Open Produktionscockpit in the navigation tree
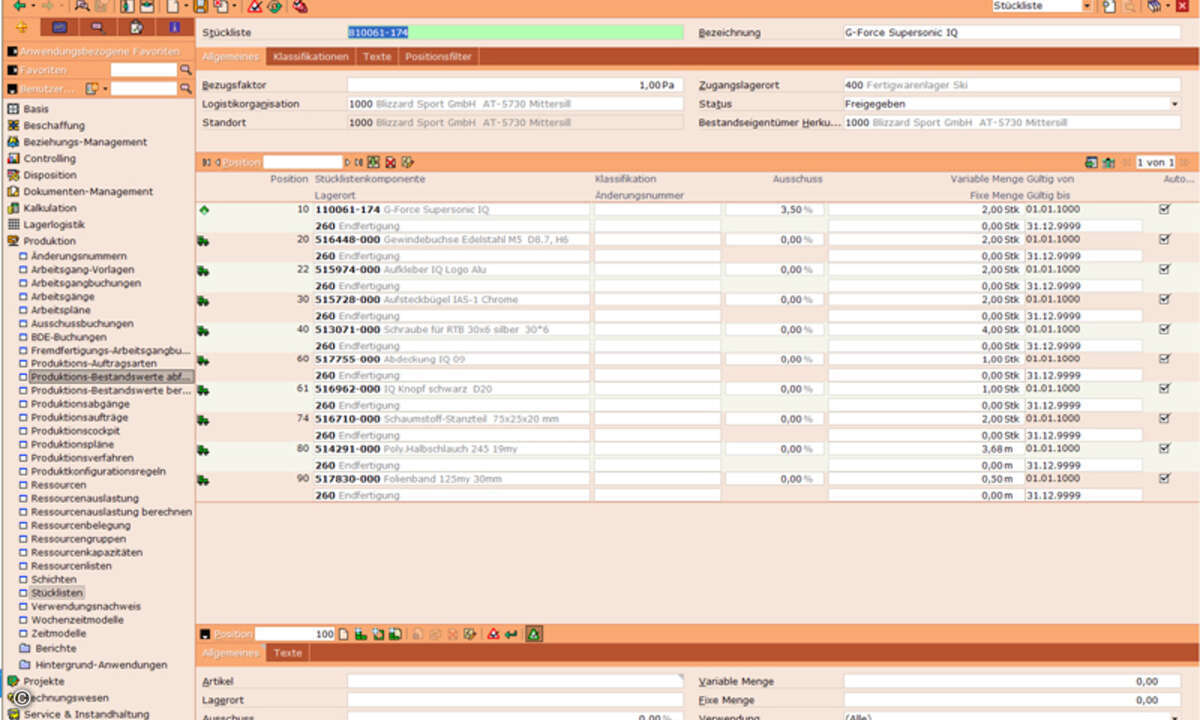1200x720 pixels. pyautogui.click(x=75, y=431)
